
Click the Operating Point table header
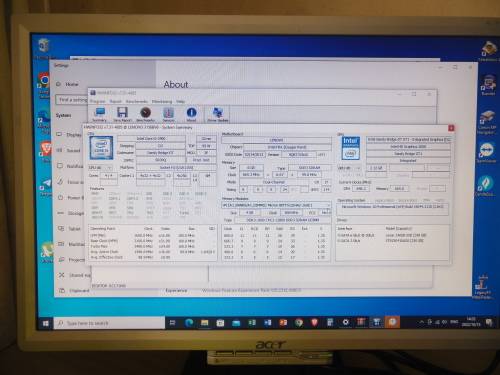tap(103, 229)
